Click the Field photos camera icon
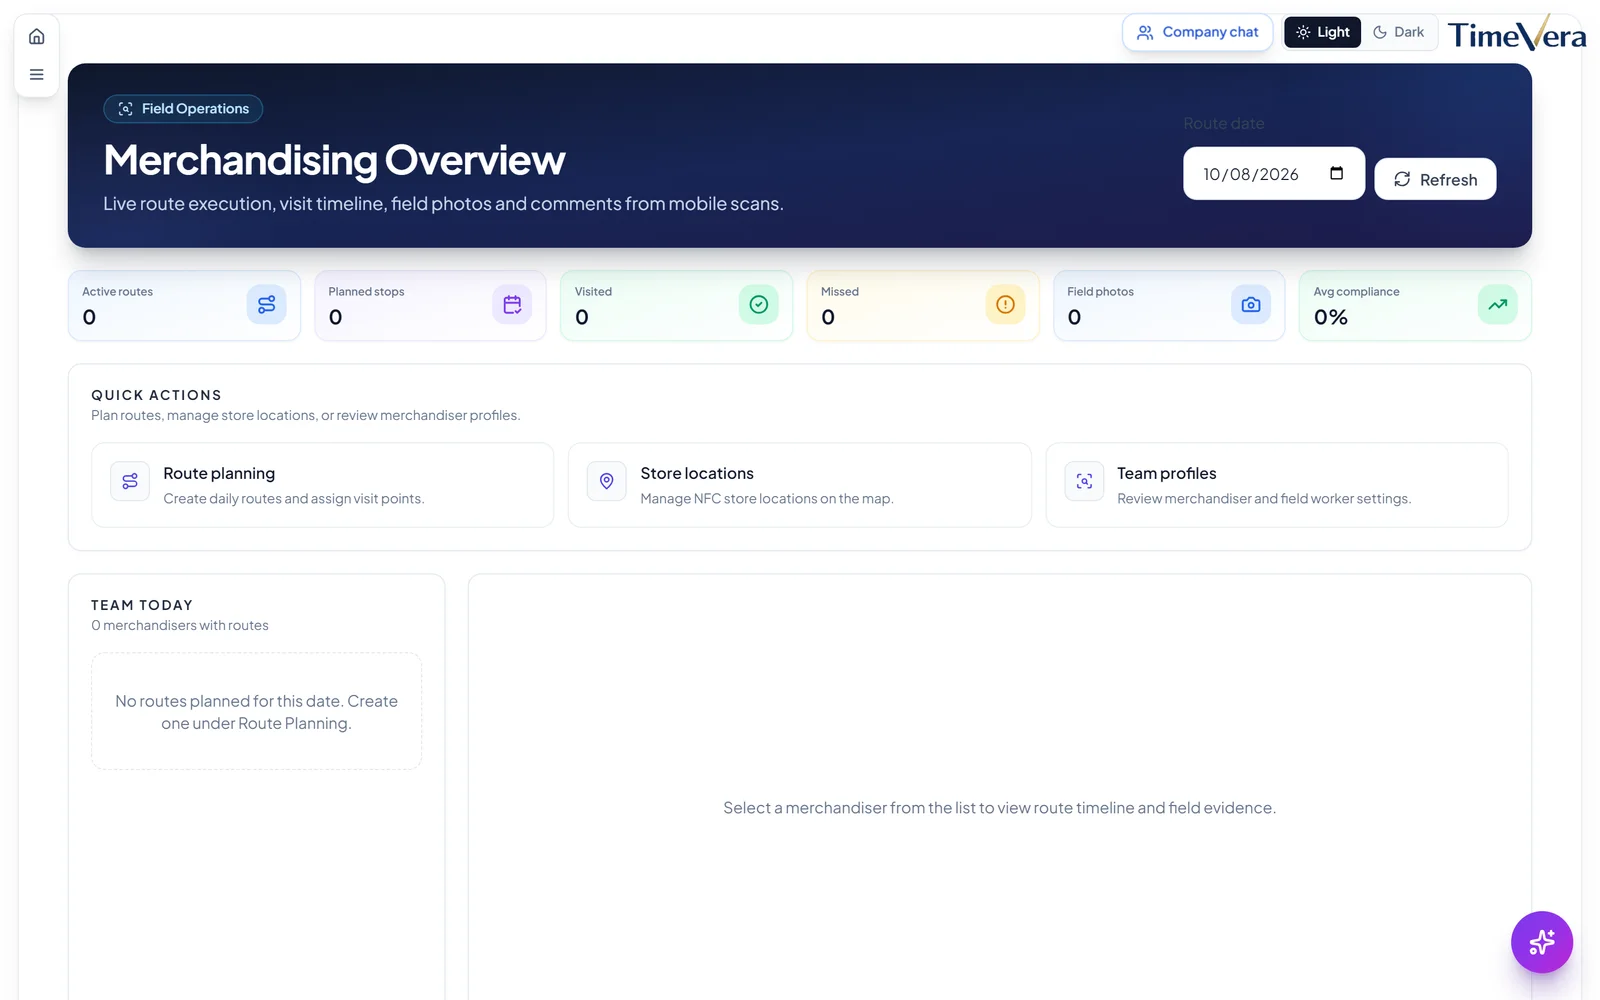1600x1000 pixels. [1251, 304]
